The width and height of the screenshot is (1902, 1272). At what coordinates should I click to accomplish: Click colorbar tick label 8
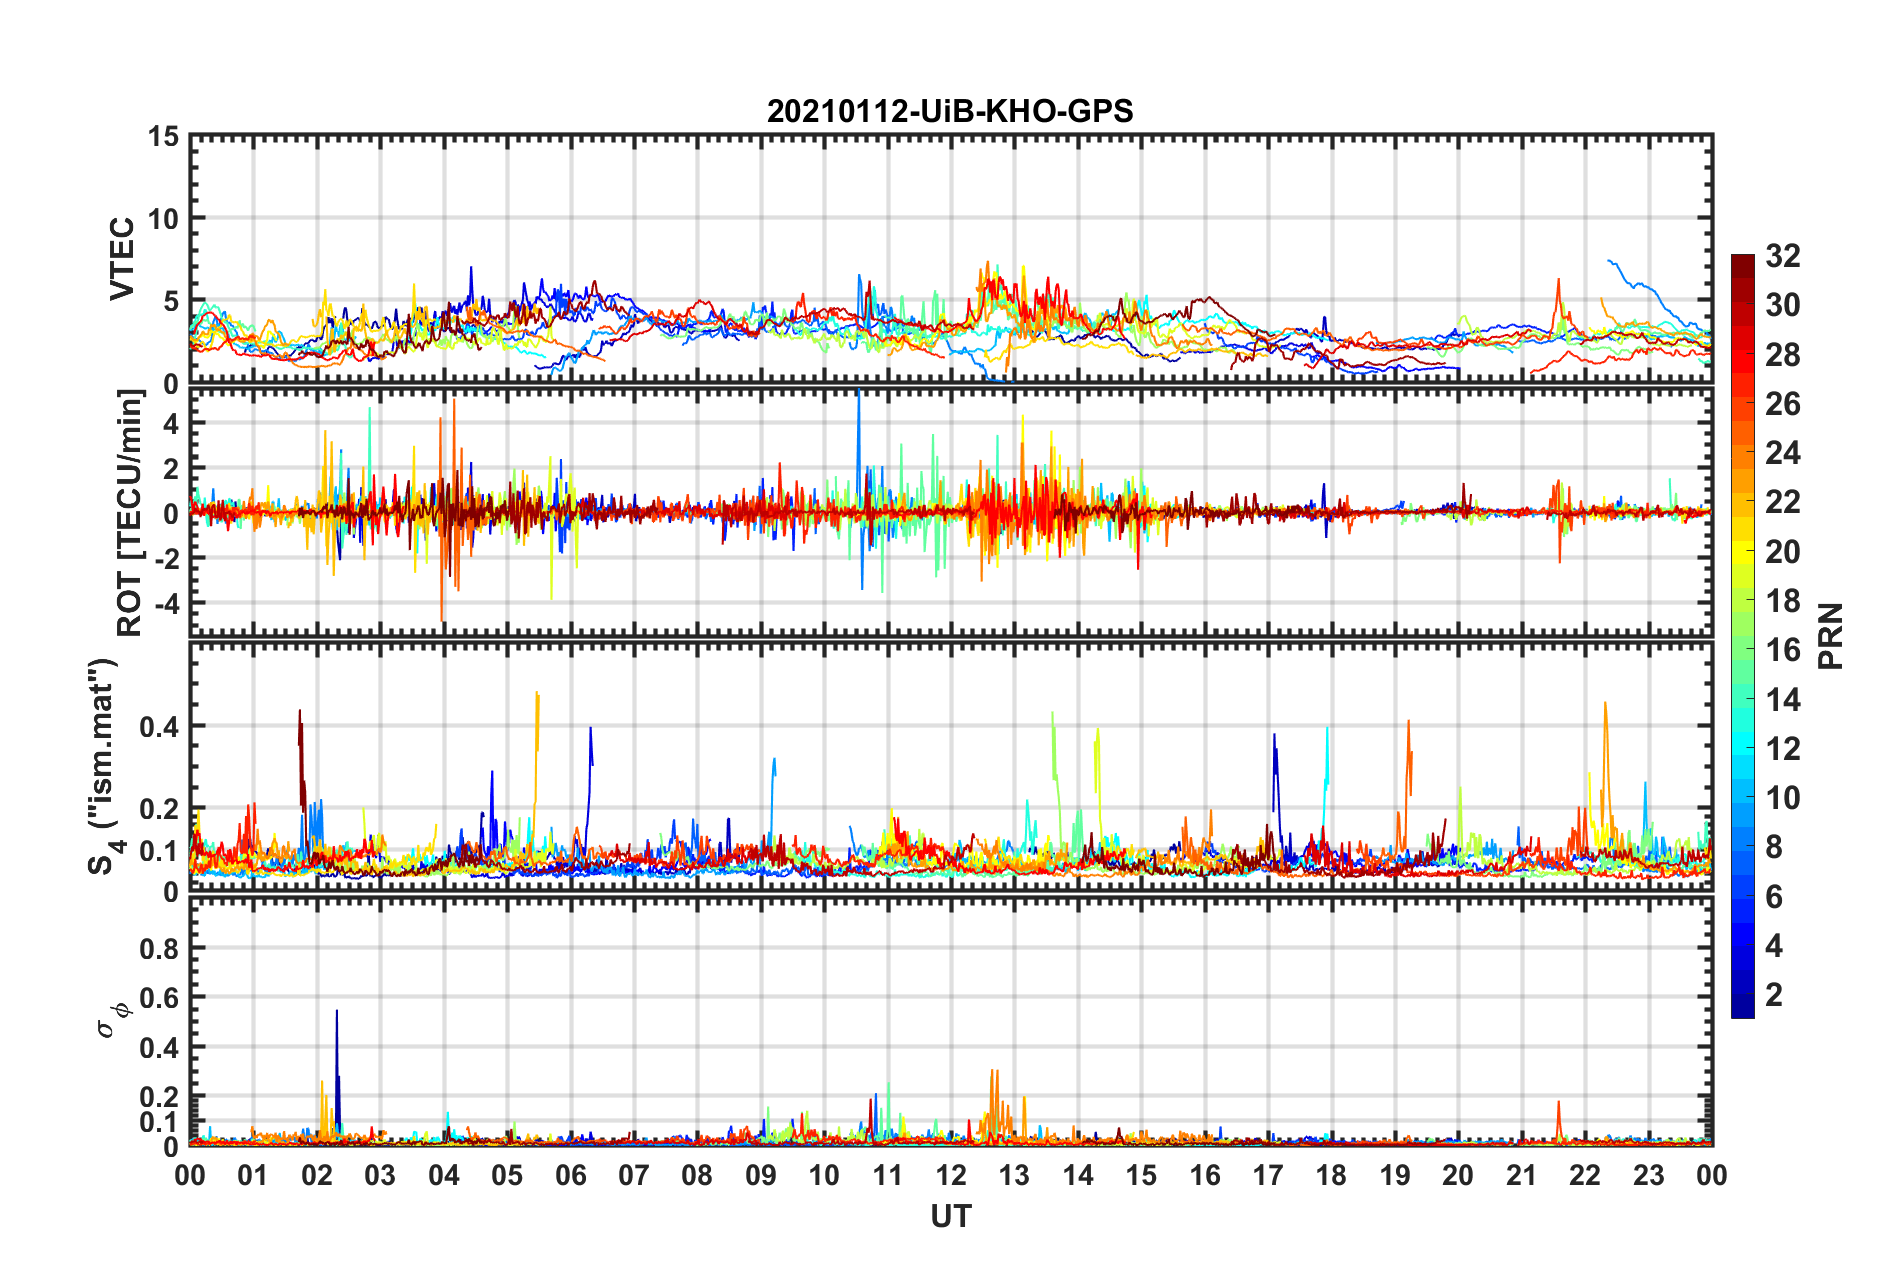[1774, 847]
